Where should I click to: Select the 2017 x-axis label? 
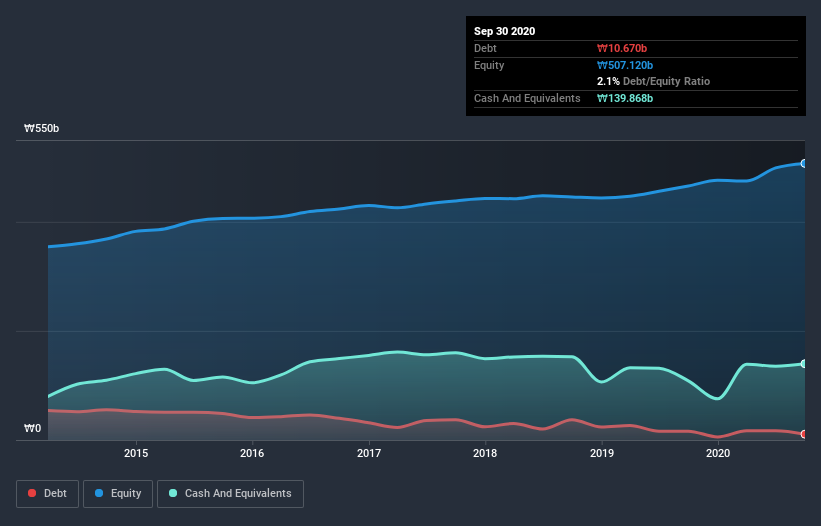tap(369, 453)
